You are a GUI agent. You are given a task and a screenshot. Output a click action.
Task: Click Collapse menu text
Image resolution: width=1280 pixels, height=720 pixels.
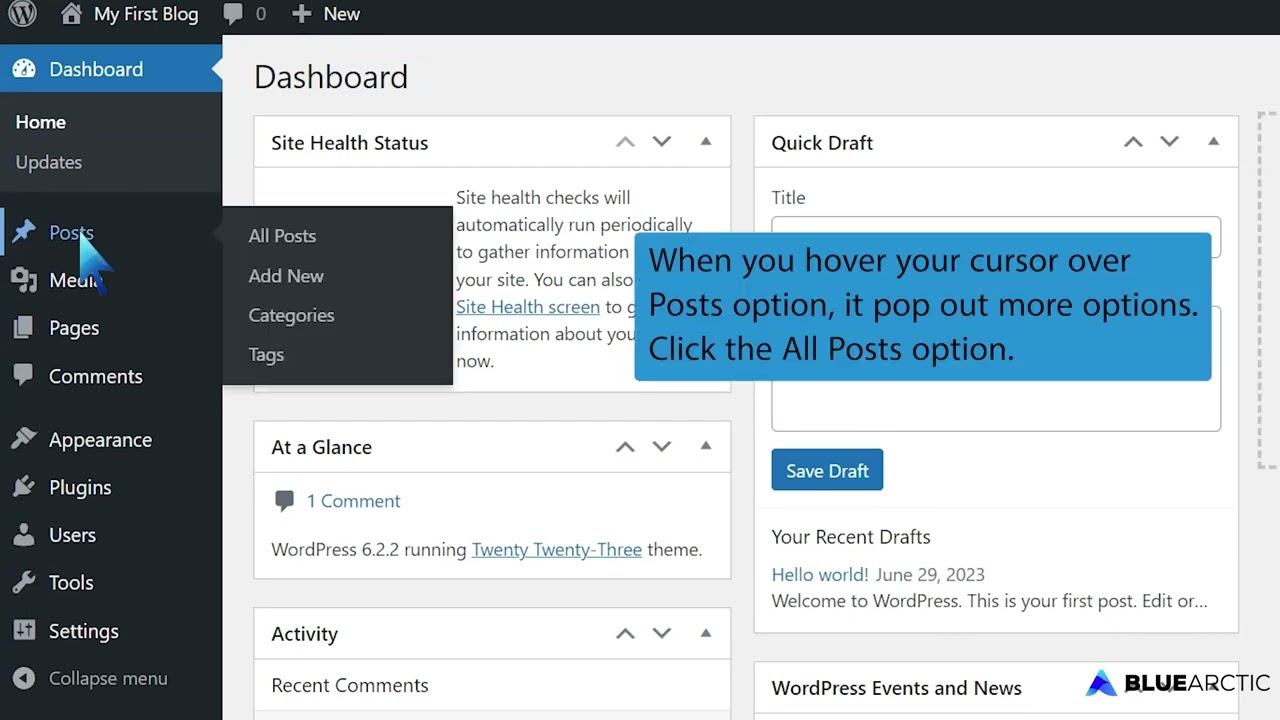[x=108, y=678]
